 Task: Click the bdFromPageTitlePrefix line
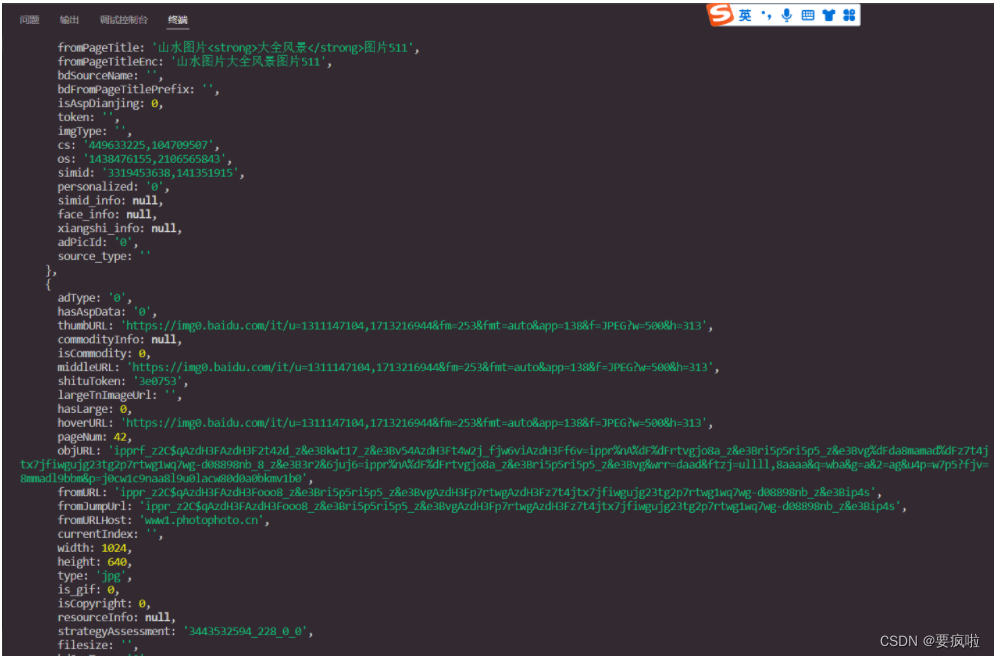[x=138, y=90]
